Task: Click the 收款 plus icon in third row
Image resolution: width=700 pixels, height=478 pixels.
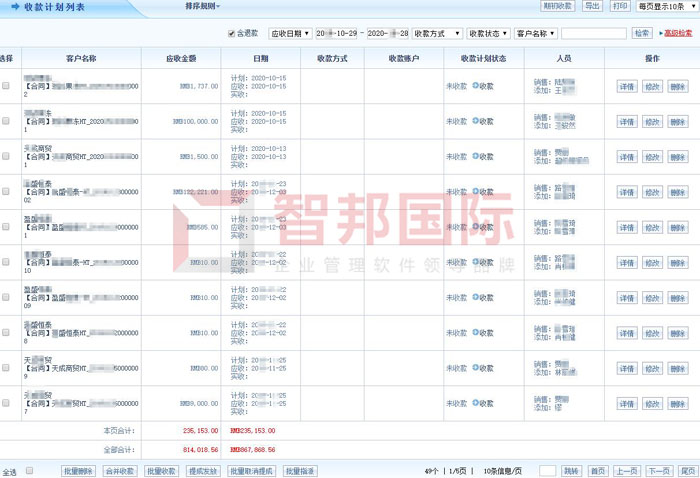Action: click(x=475, y=156)
